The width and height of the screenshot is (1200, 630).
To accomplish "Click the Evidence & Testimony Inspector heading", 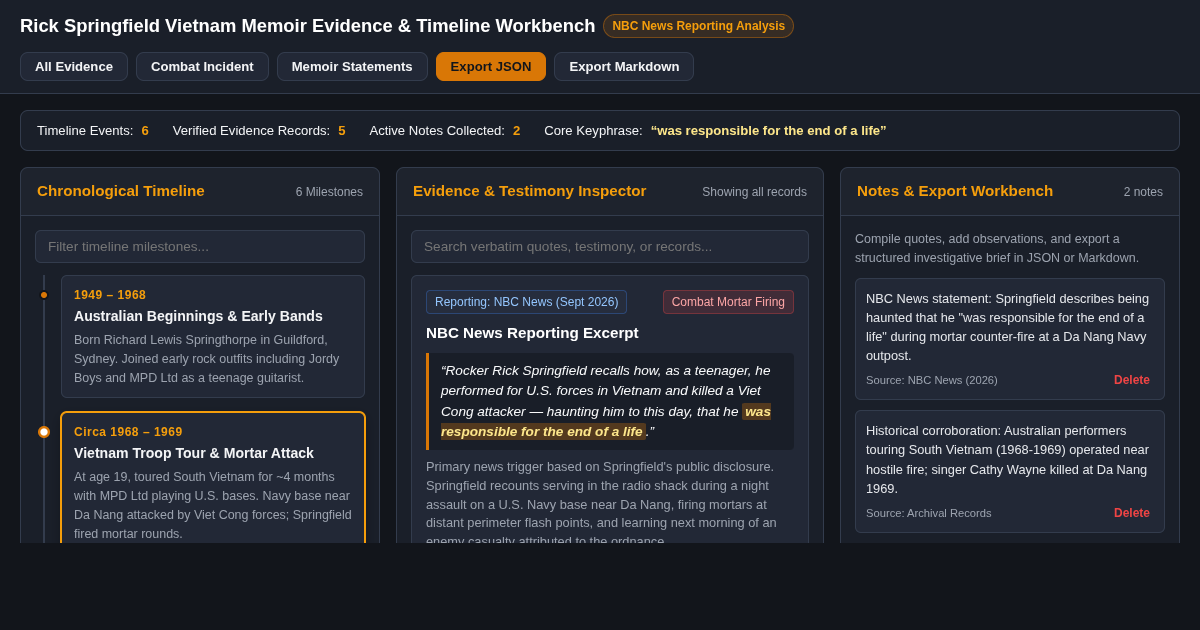I will (x=530, y=191).
